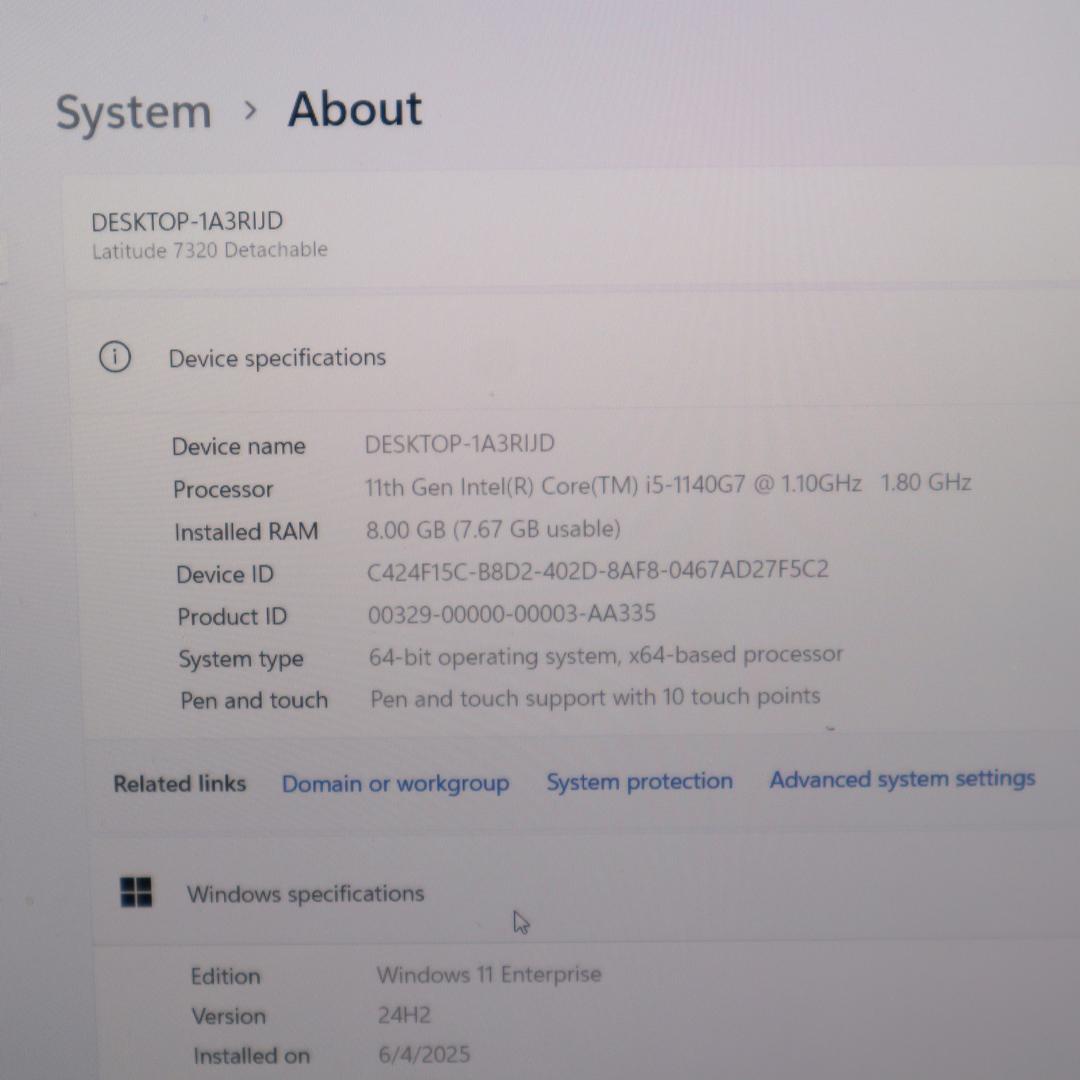1080x1080 pixels.
Task: Click the Windows logo icon beside Windows specifications
Action: tap(136, 892)
